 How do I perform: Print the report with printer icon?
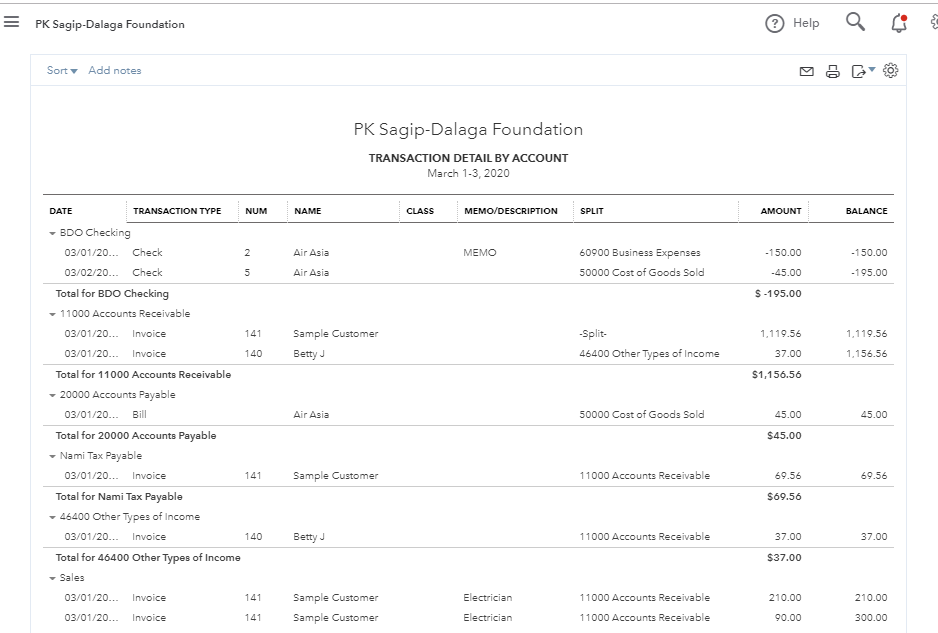[833, 71]
